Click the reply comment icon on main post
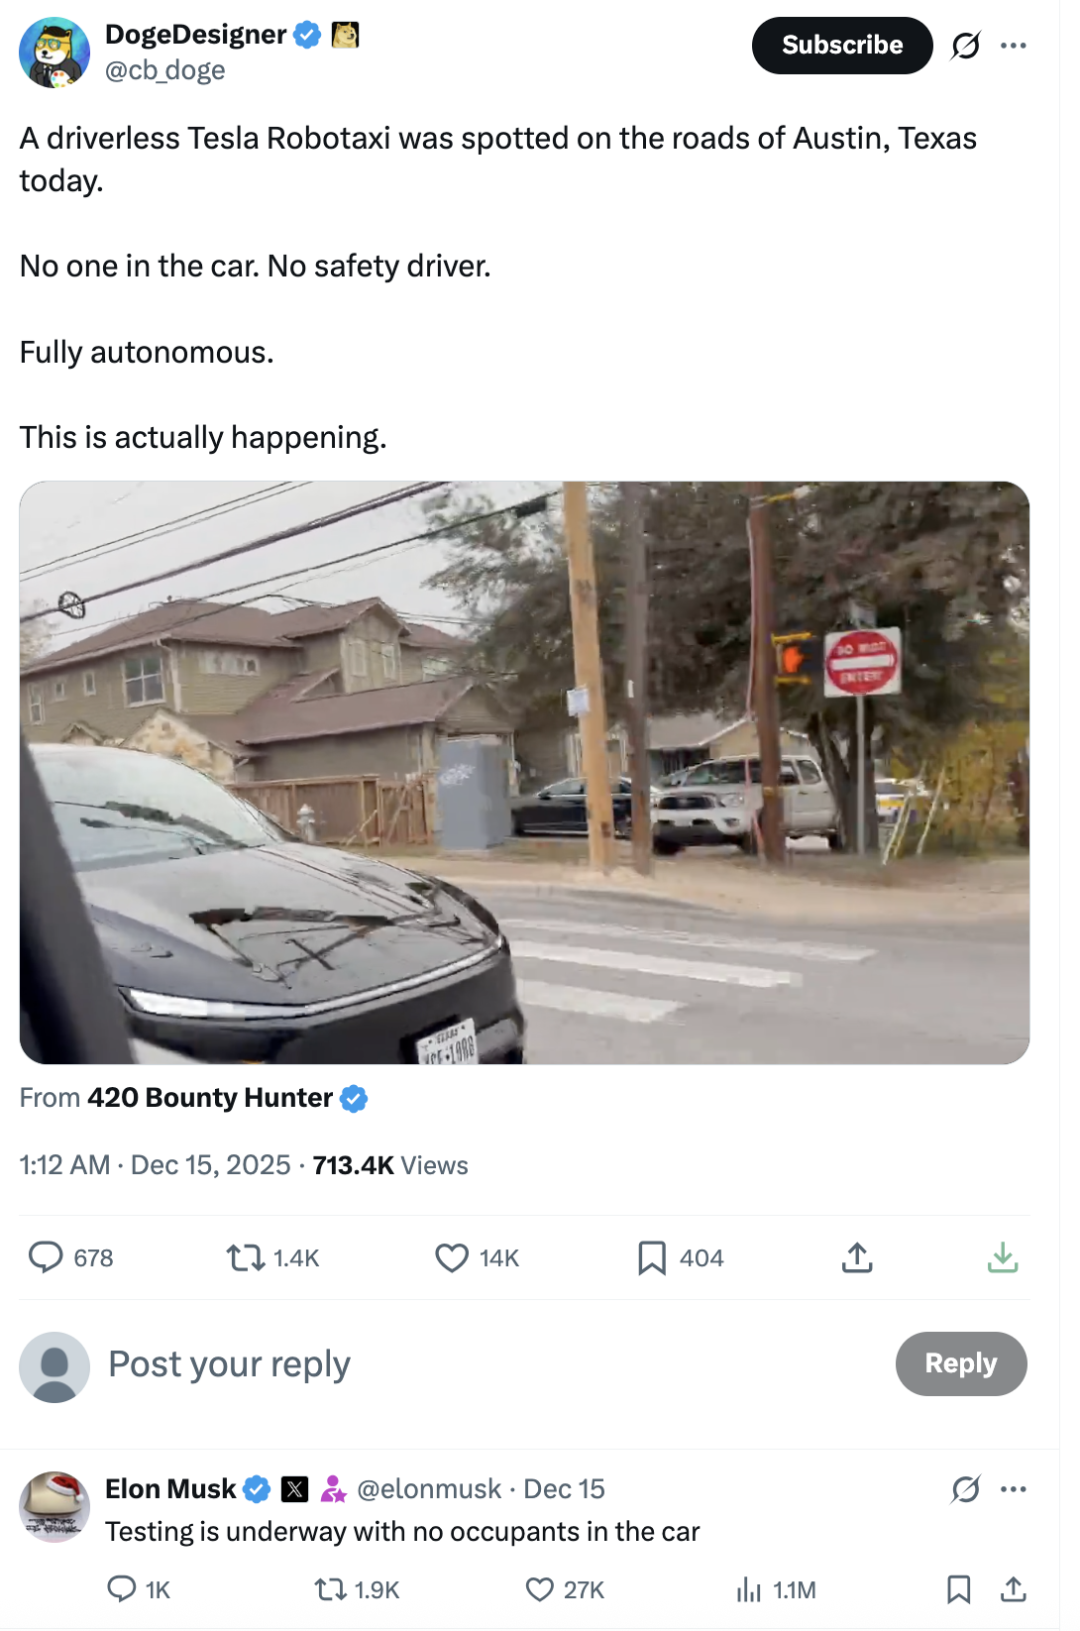The height and width of the screenshot is (1631, 1080). point(45,1257)
